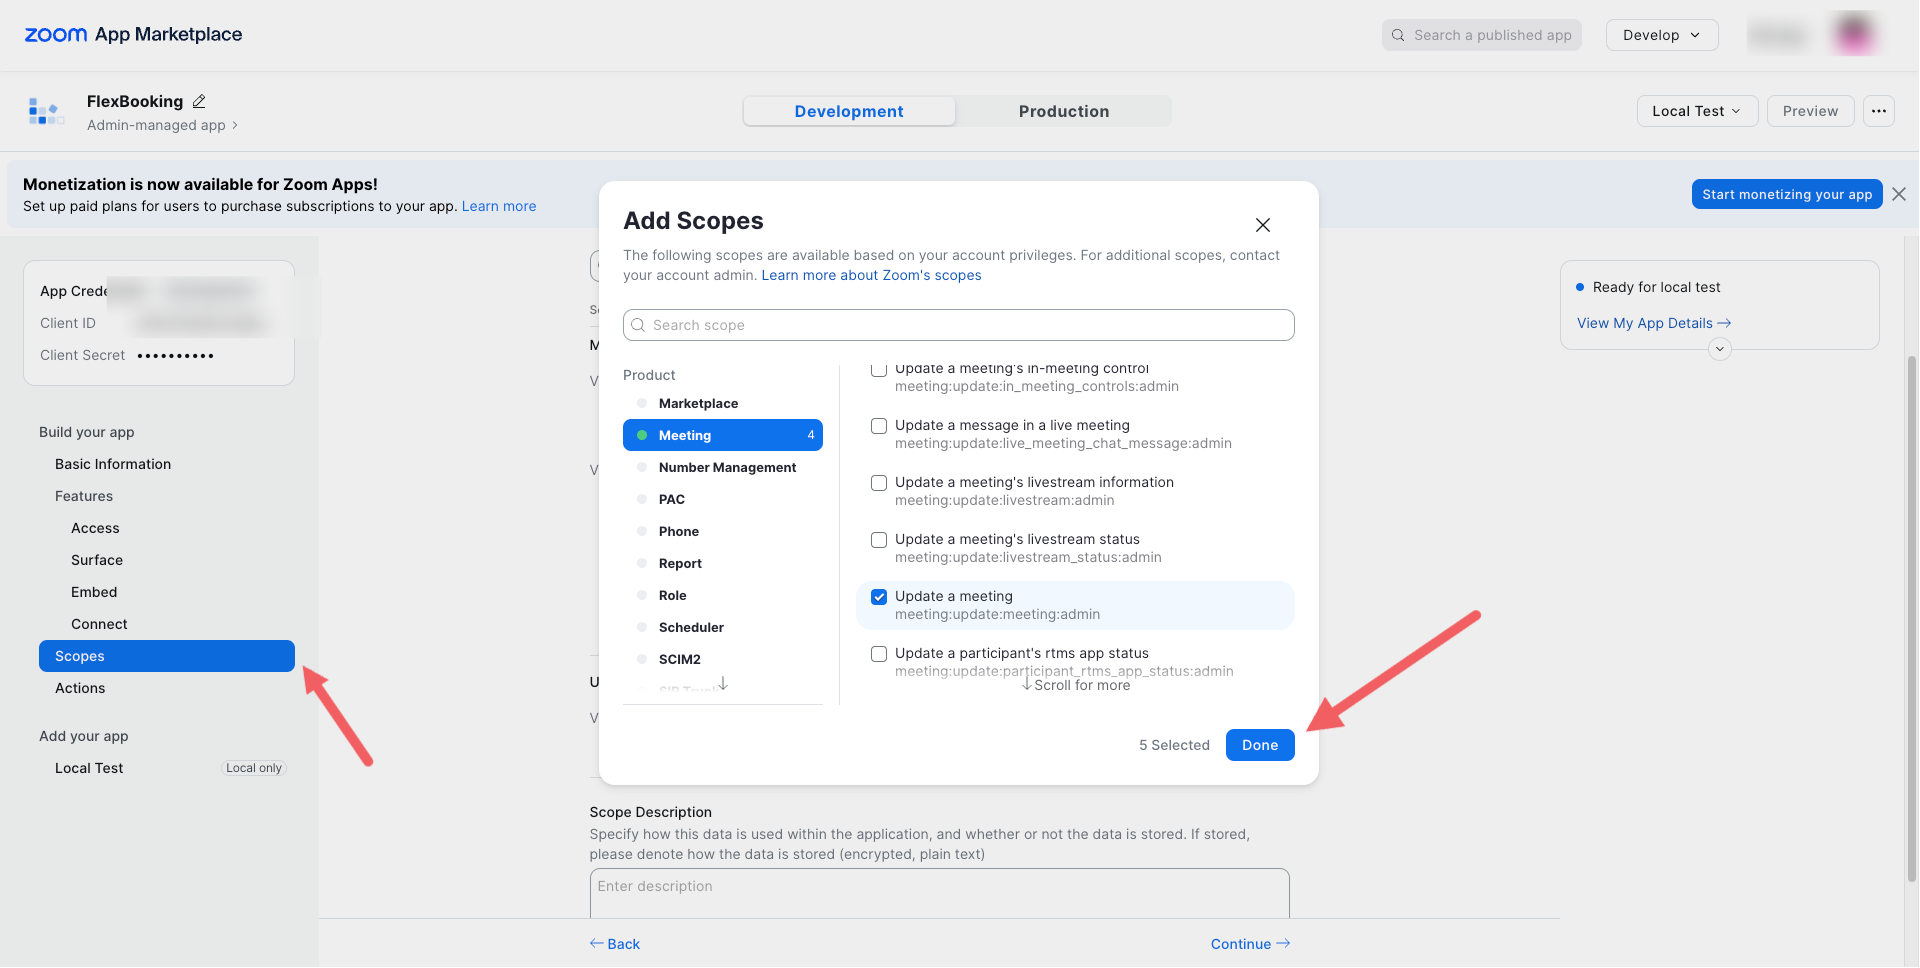Viewport: 1920px width, 968px height.
Task: Check Update a message in a live meeting
Action: [879, 426]
